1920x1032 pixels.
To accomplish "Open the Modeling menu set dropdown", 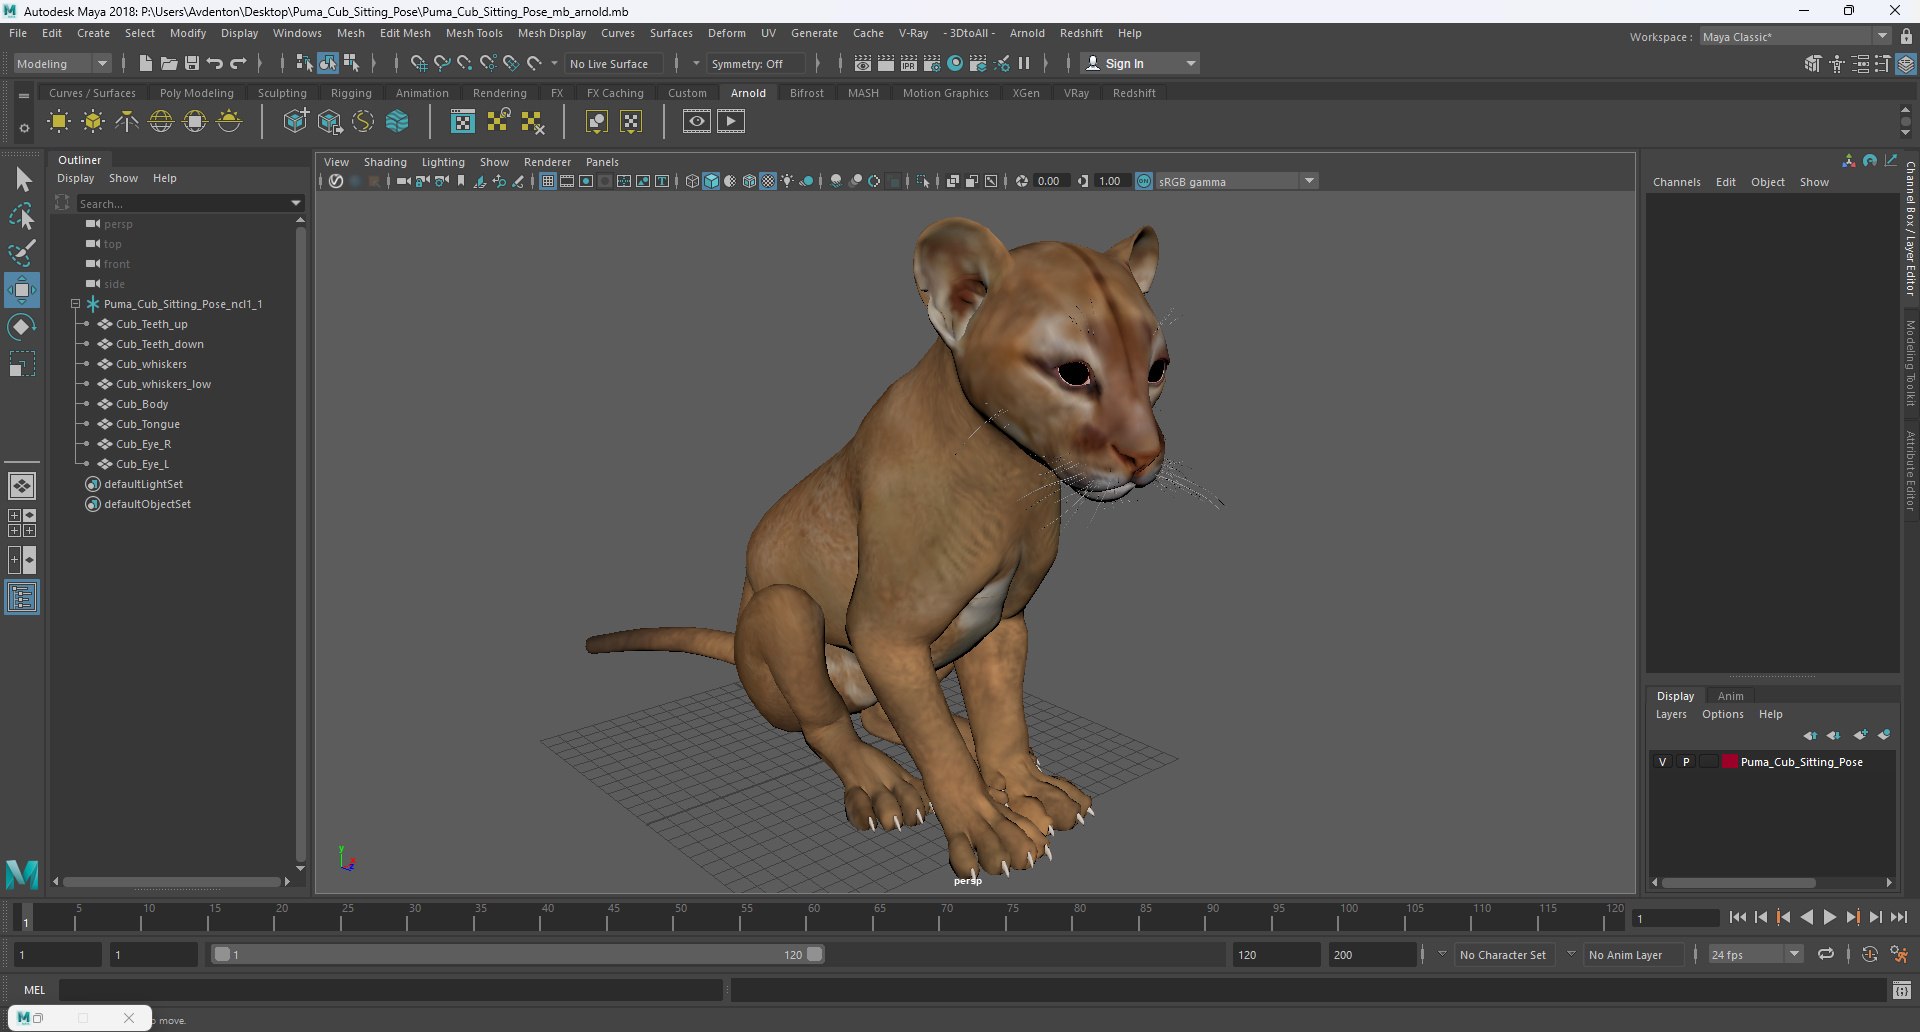I will [x=62, y=63].
